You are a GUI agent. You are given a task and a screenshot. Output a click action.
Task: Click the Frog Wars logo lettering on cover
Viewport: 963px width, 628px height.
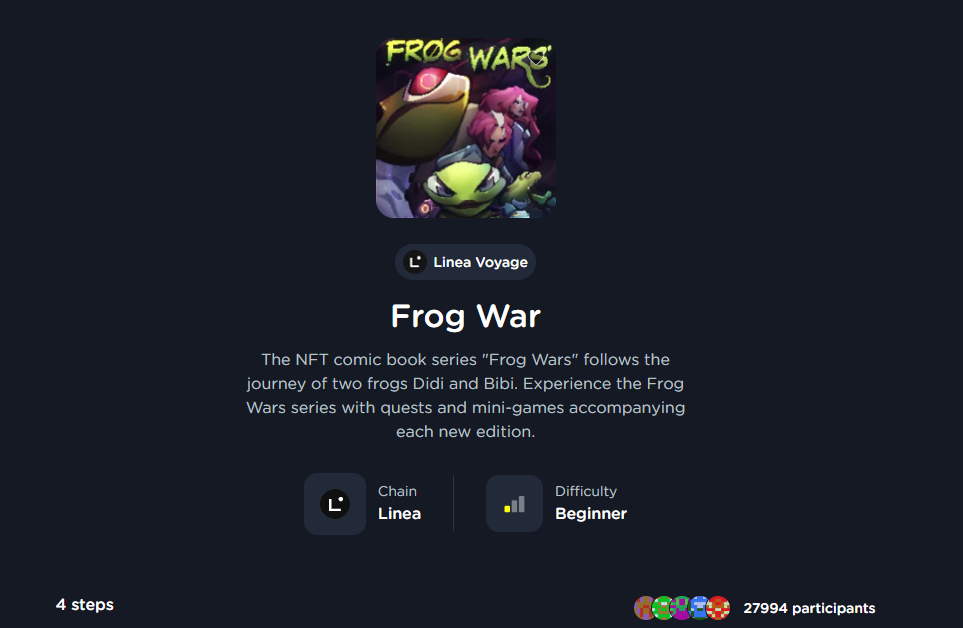(x=468, y=56)
